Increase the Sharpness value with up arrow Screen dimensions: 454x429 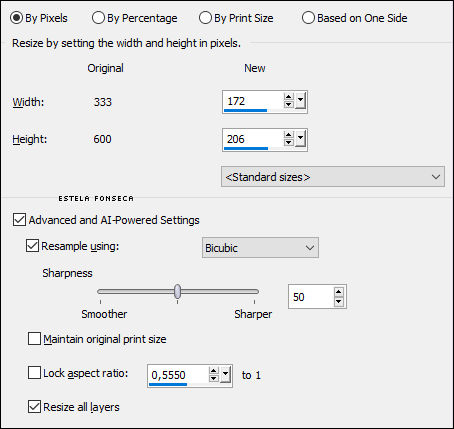(339, 292)
